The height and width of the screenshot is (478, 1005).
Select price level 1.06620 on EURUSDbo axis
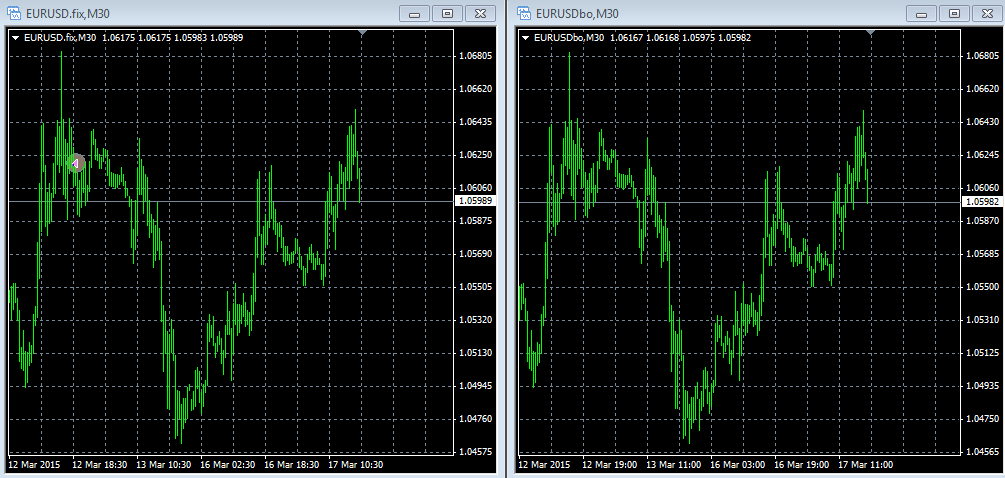click(983, 89)
